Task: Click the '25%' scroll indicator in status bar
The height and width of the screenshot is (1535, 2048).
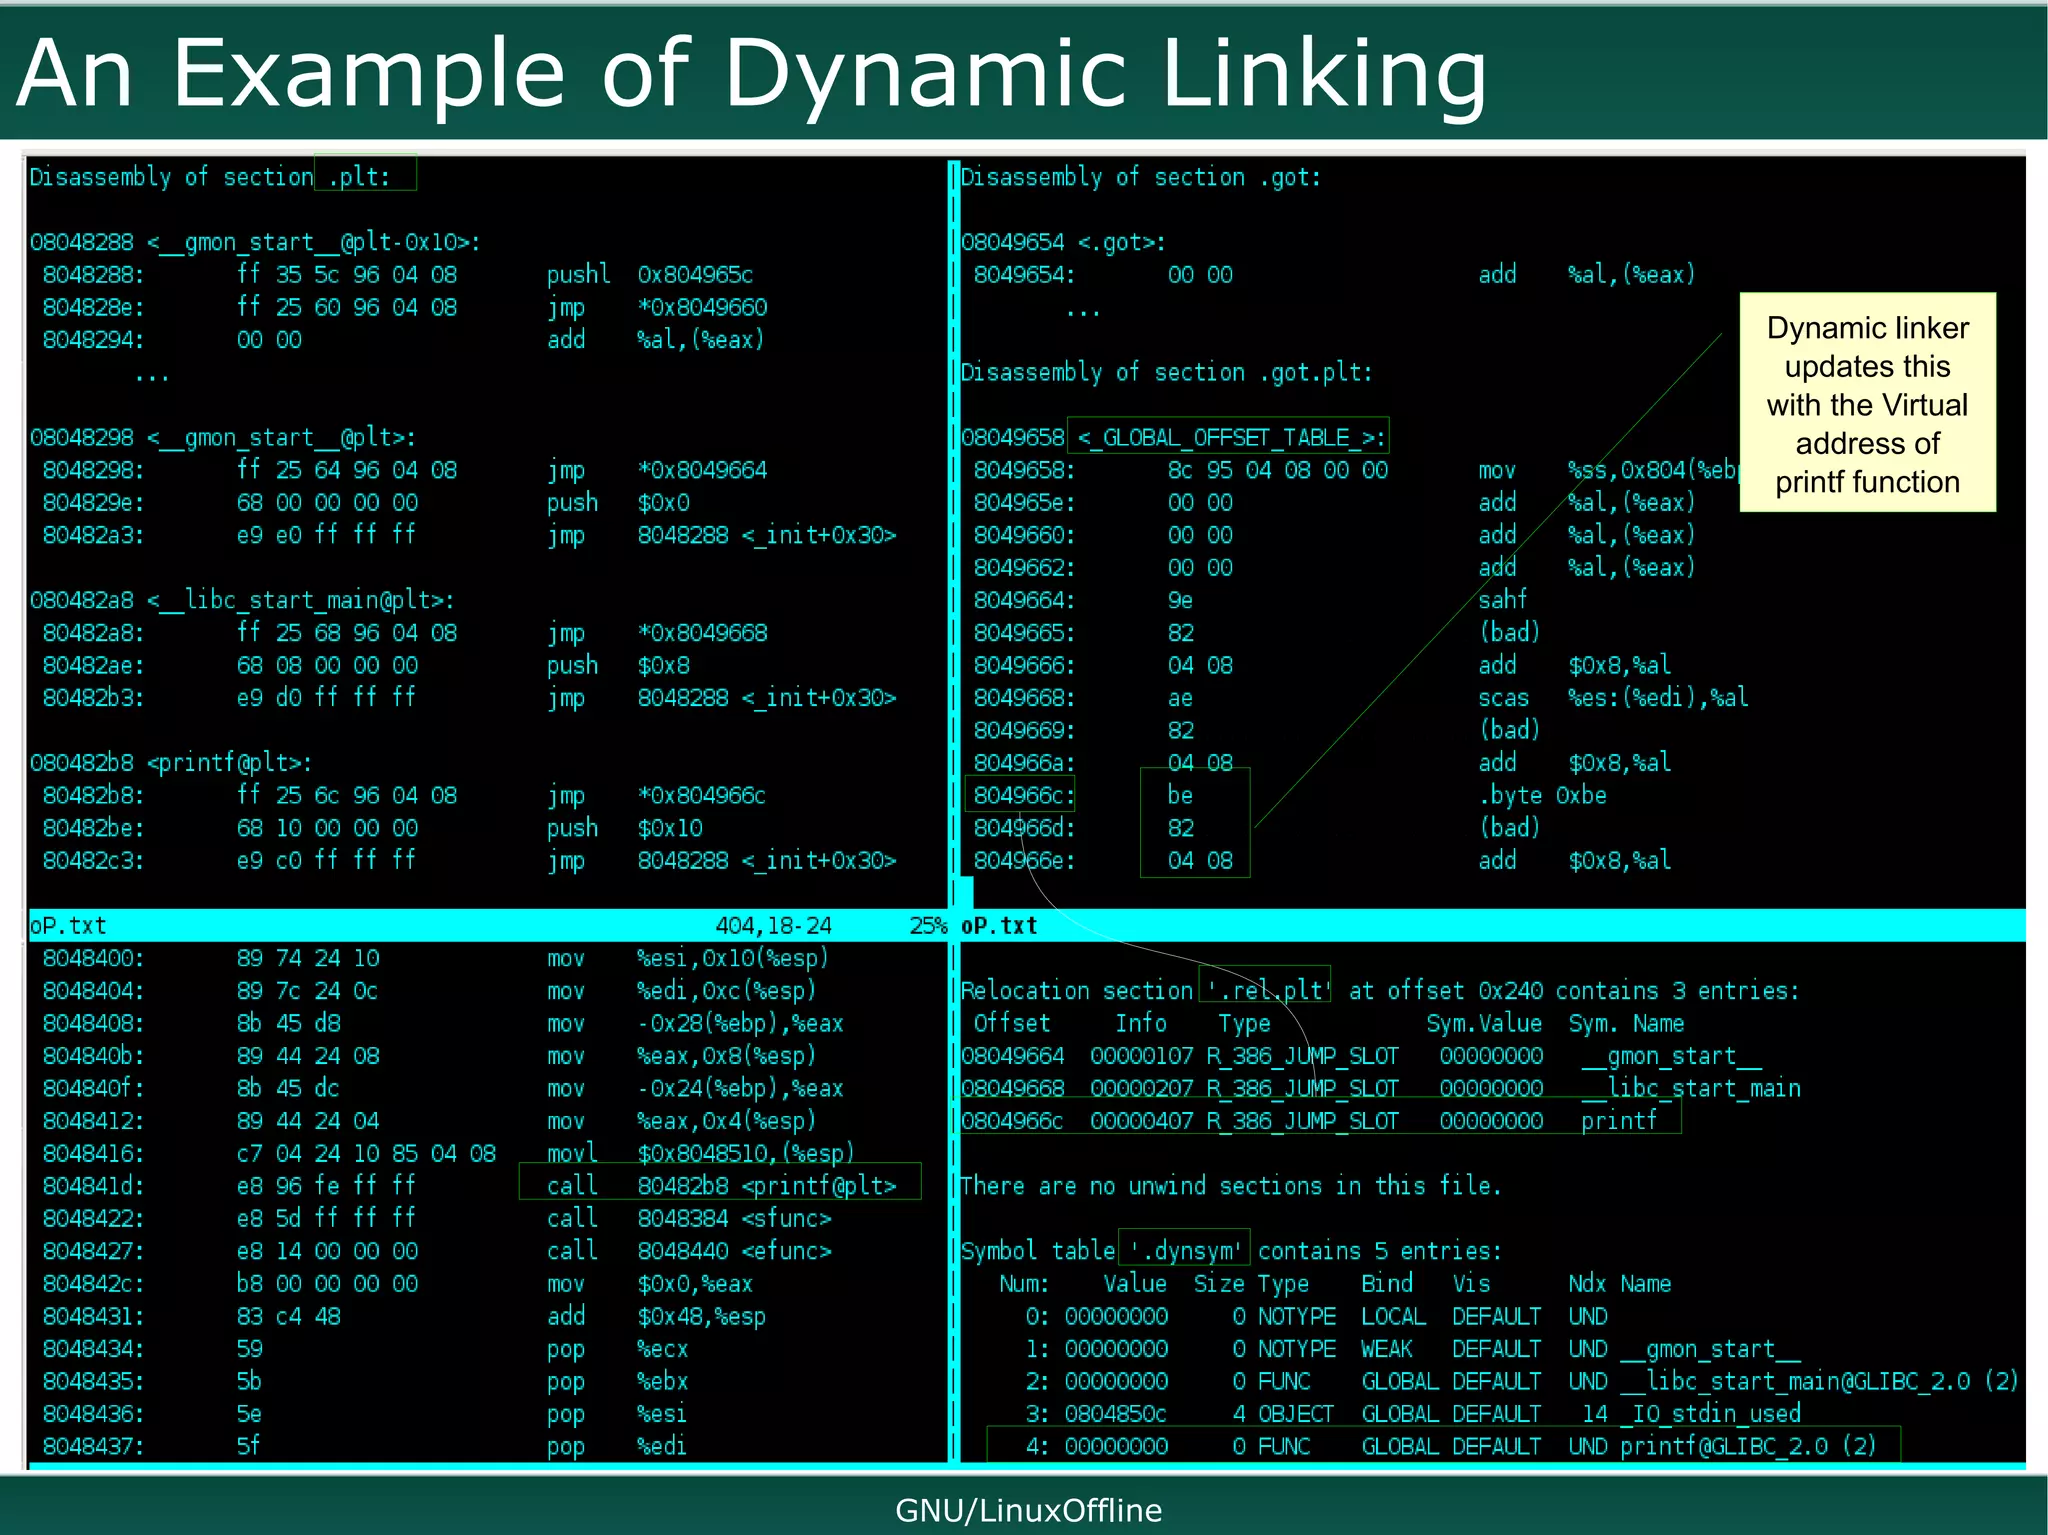Action: point(928,925)
